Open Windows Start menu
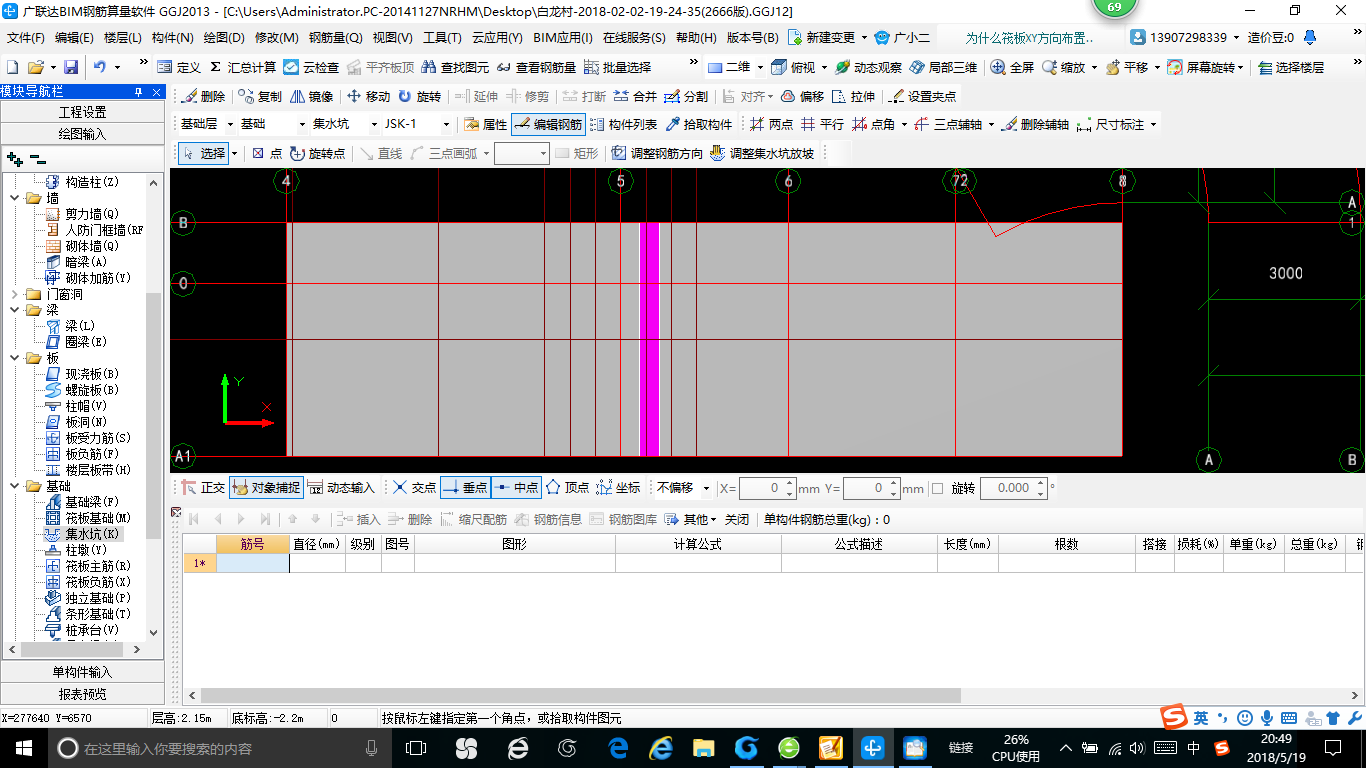This screenshot has height=768, width=1366. coord(22,747)
